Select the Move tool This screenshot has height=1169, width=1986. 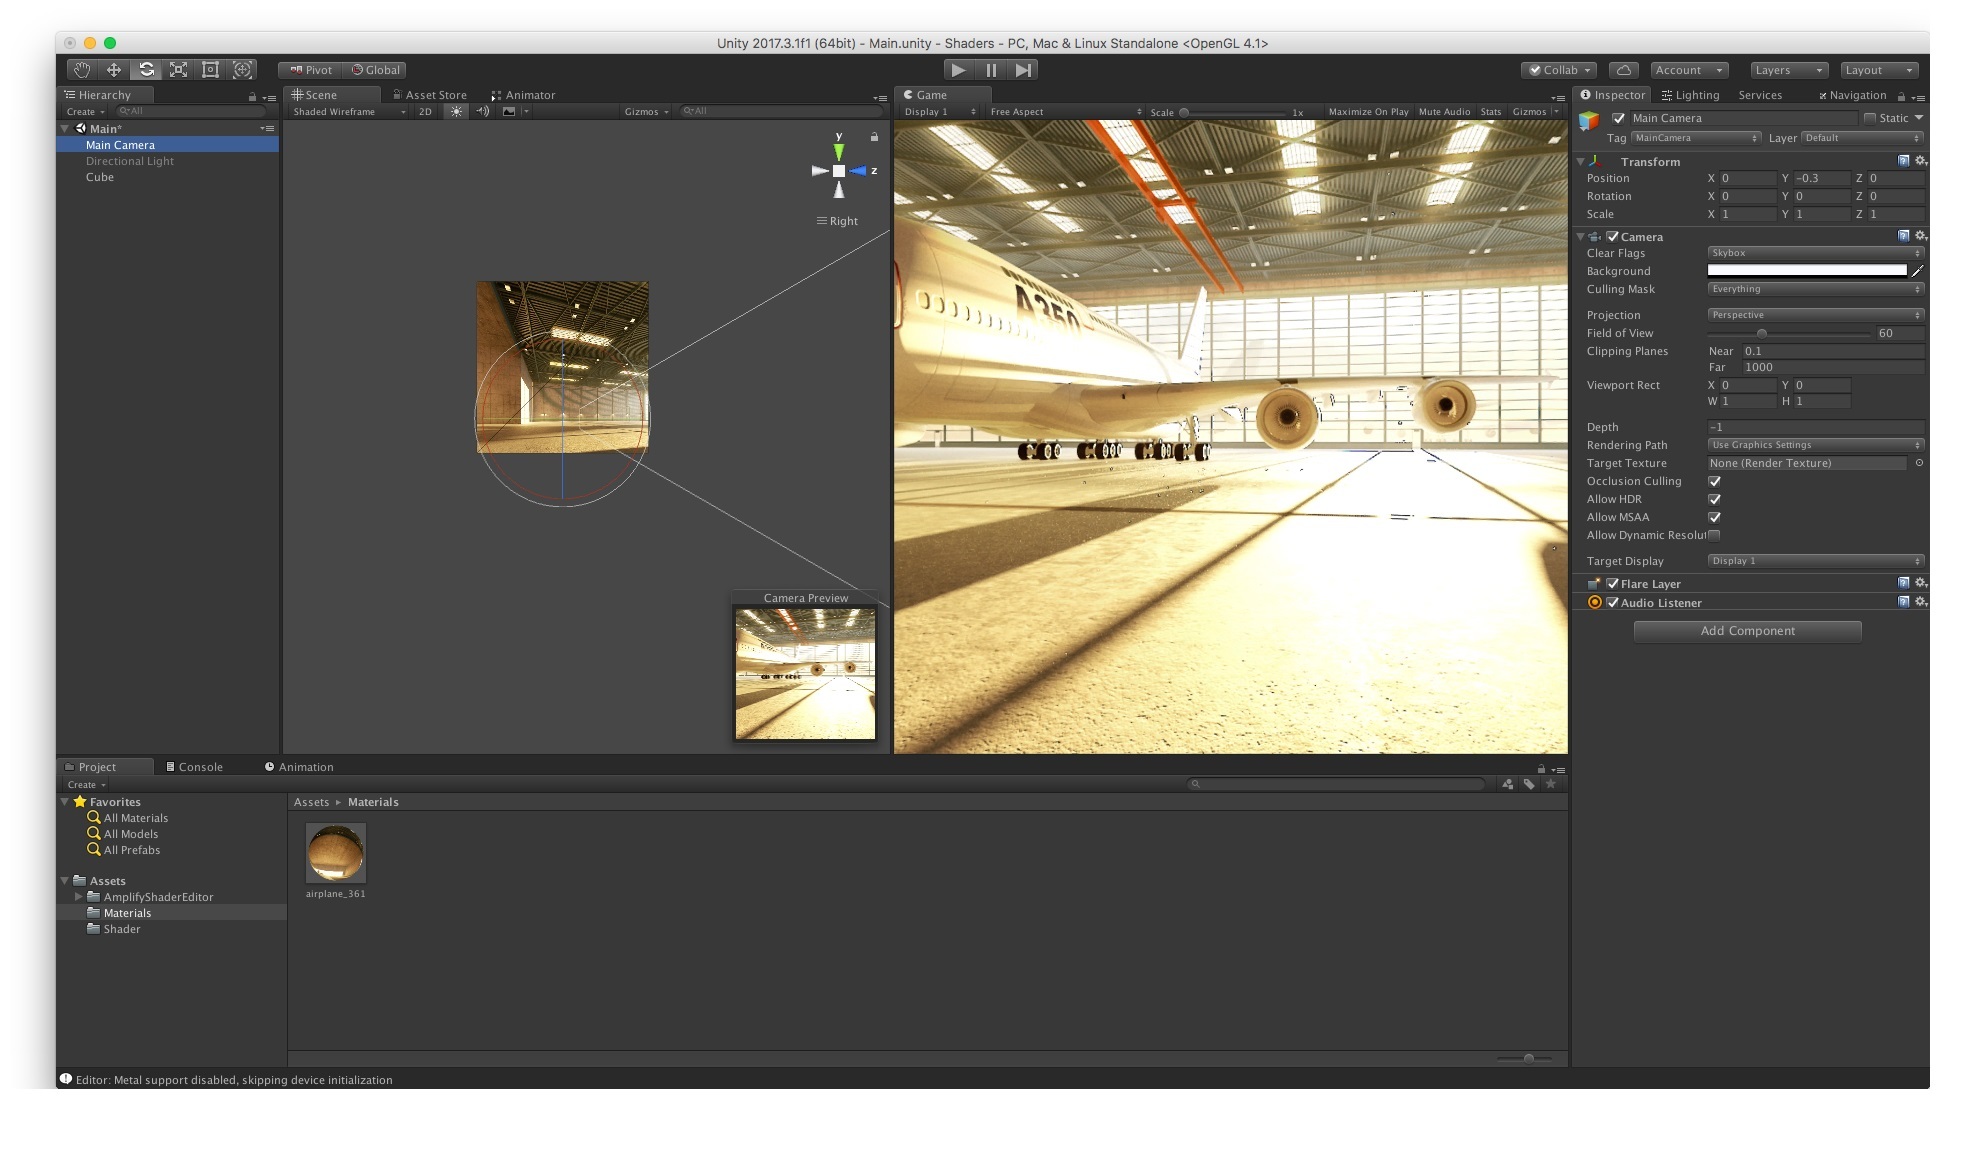(x=113, y=70)
